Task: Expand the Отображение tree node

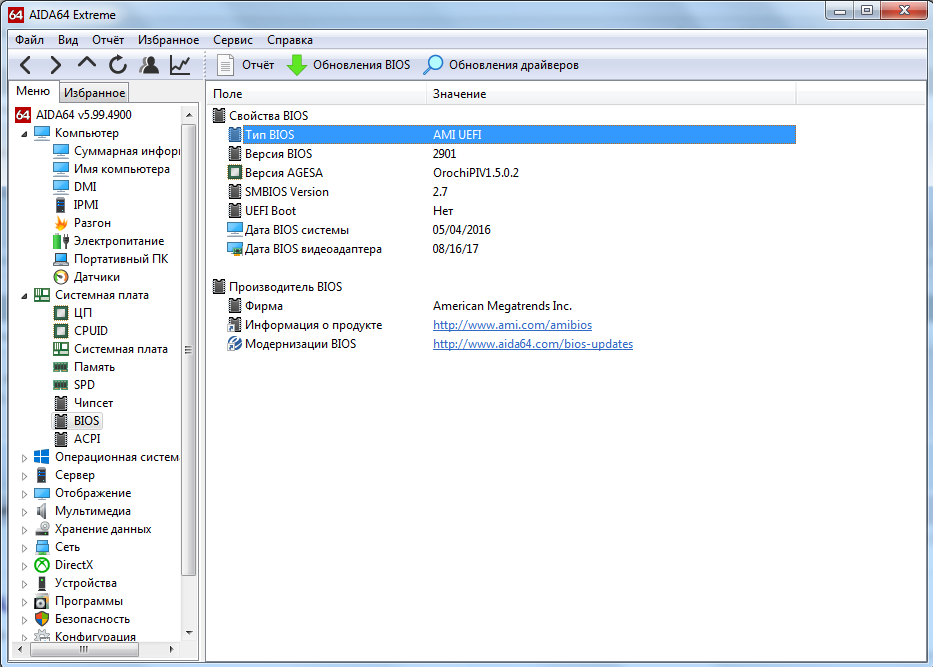Action: [x=24, y=493]
